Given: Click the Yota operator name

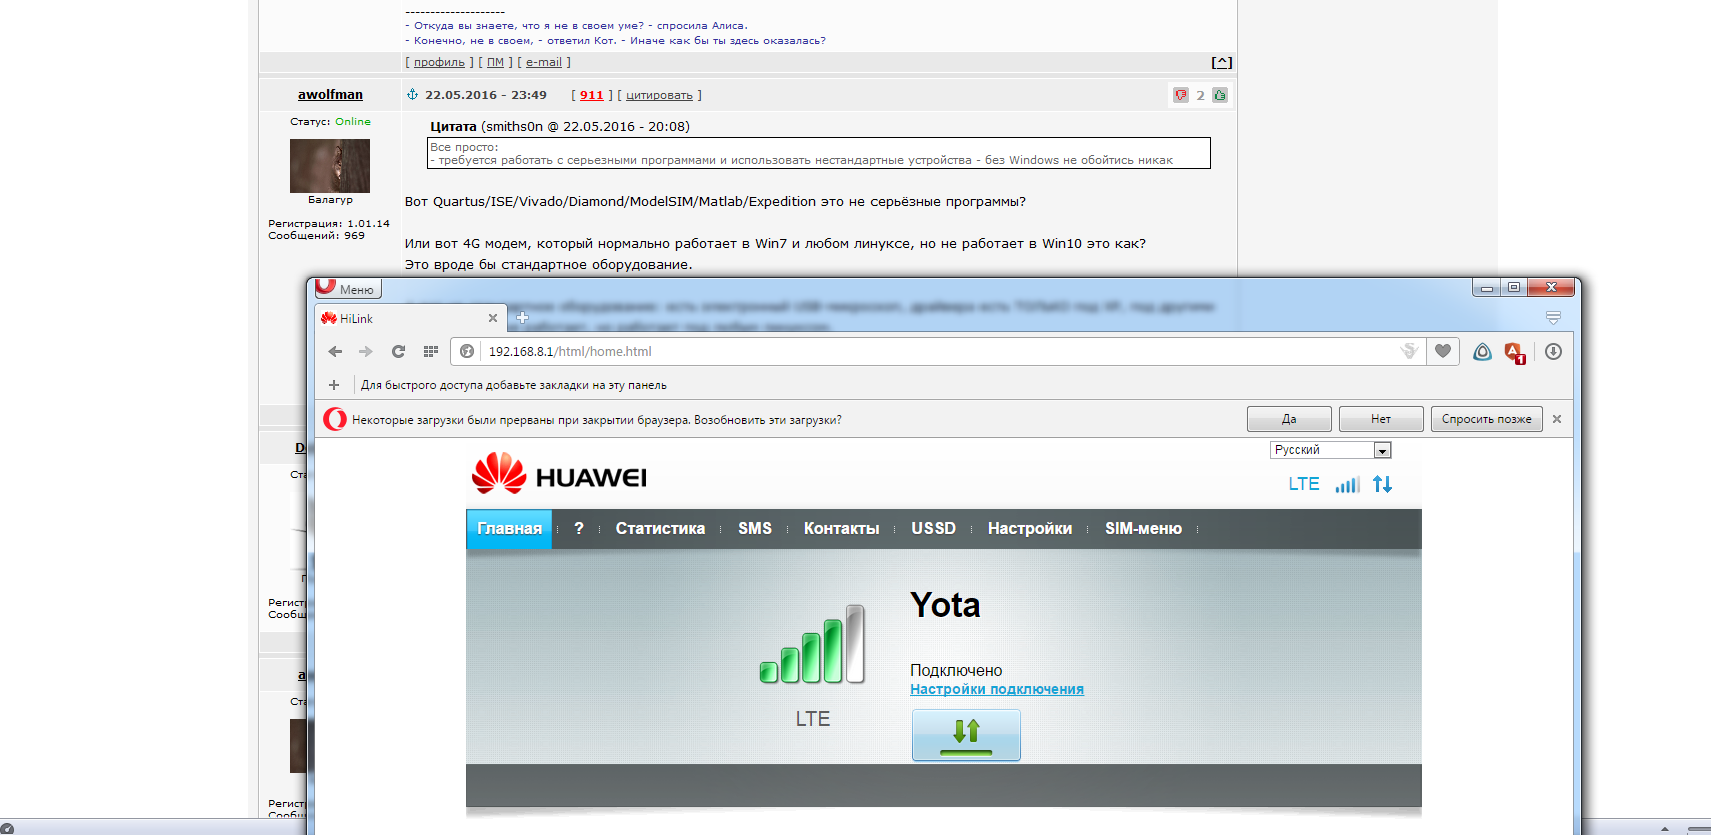Looking at the screenshot, I should click(x=945, y=605).
